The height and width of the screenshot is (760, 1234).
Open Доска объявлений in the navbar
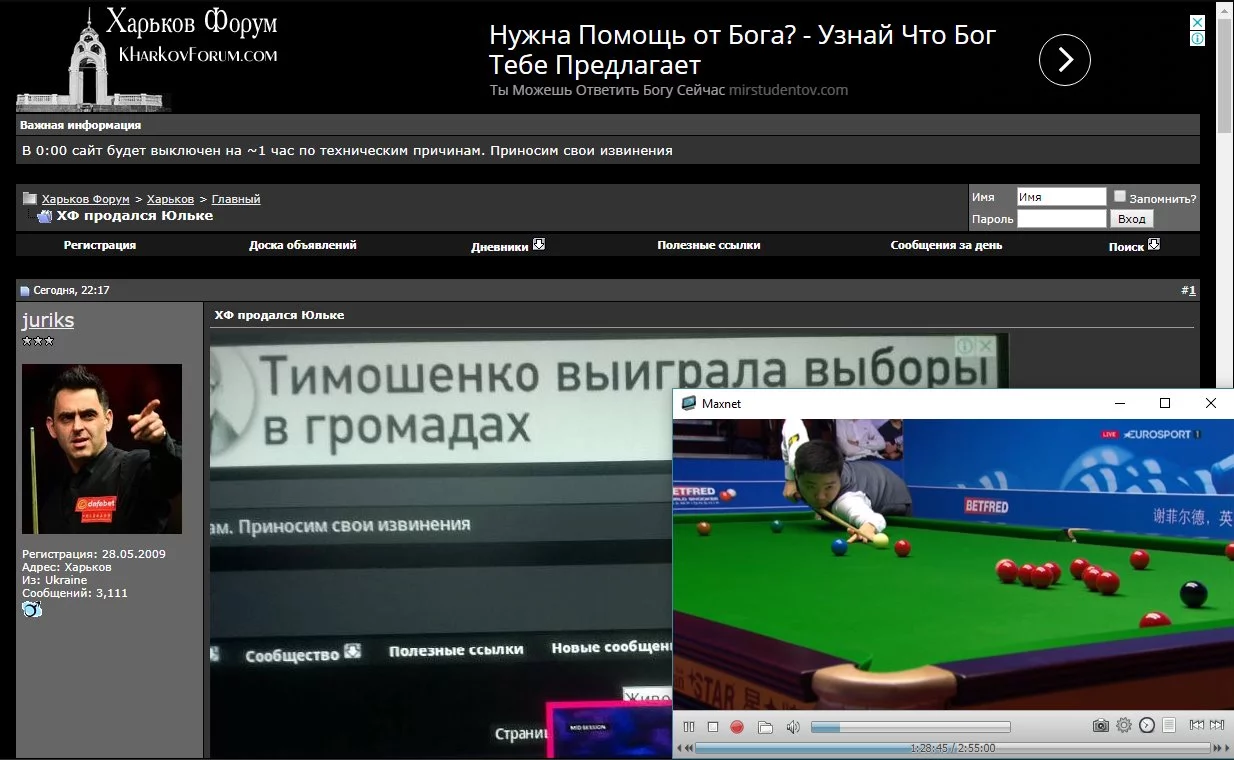(303, 245)
